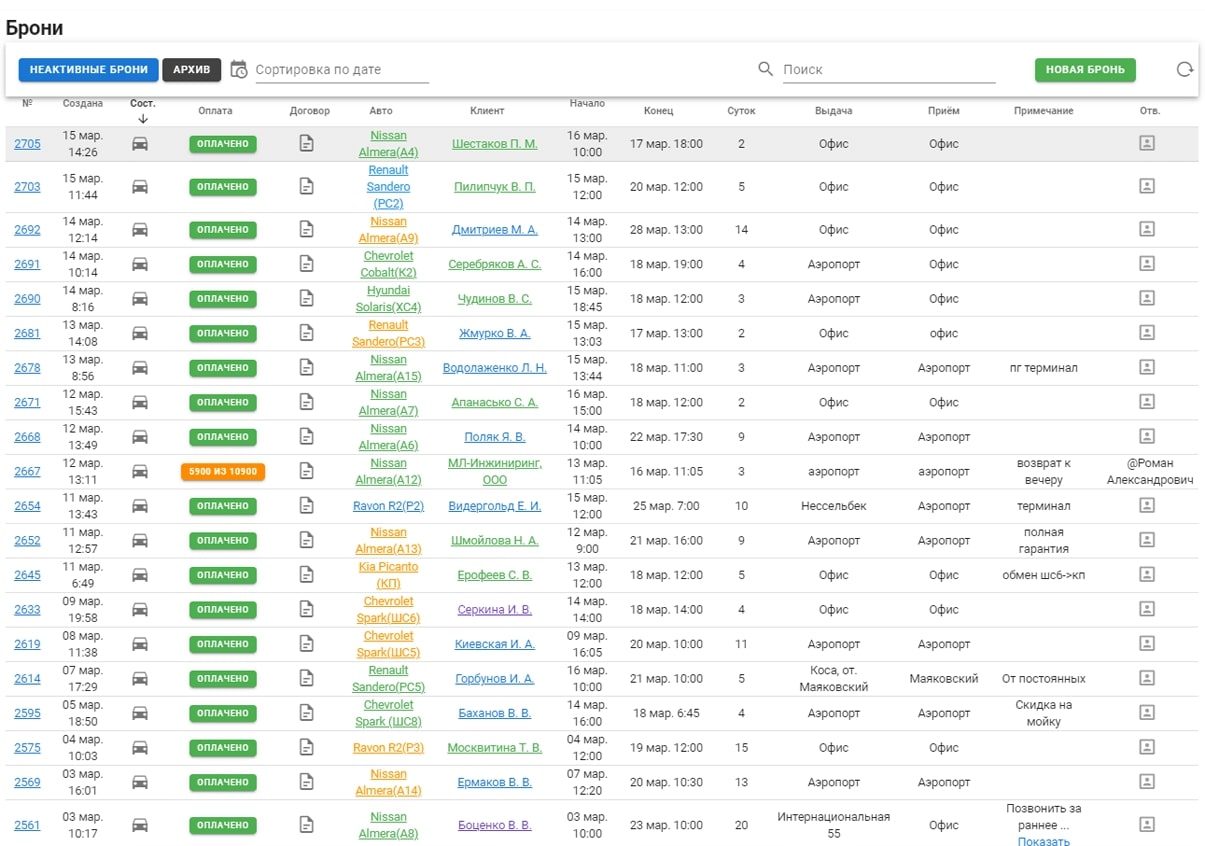Open client Москвитина Т. В.

pyautogui.click(x=494, y=747)
